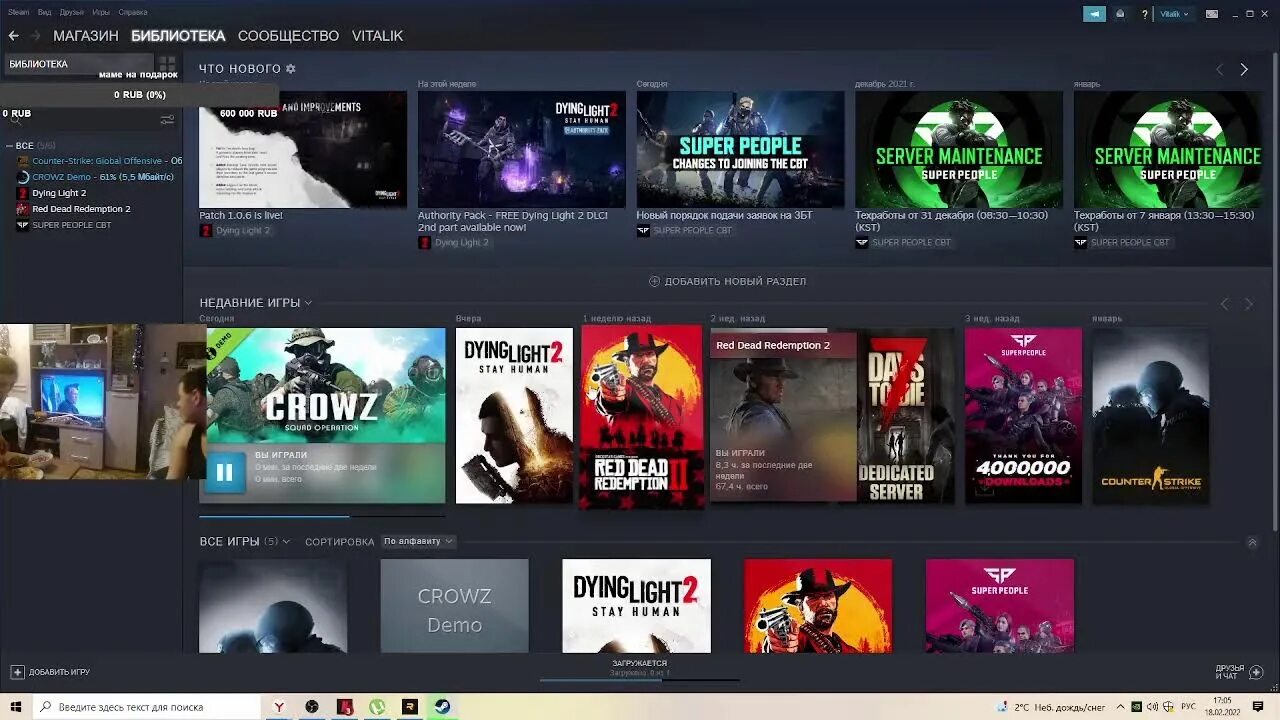The height and width of the screenshot is (720, 1280).
Task: Click the taskbar search field
Action: [x=147, y=707]
